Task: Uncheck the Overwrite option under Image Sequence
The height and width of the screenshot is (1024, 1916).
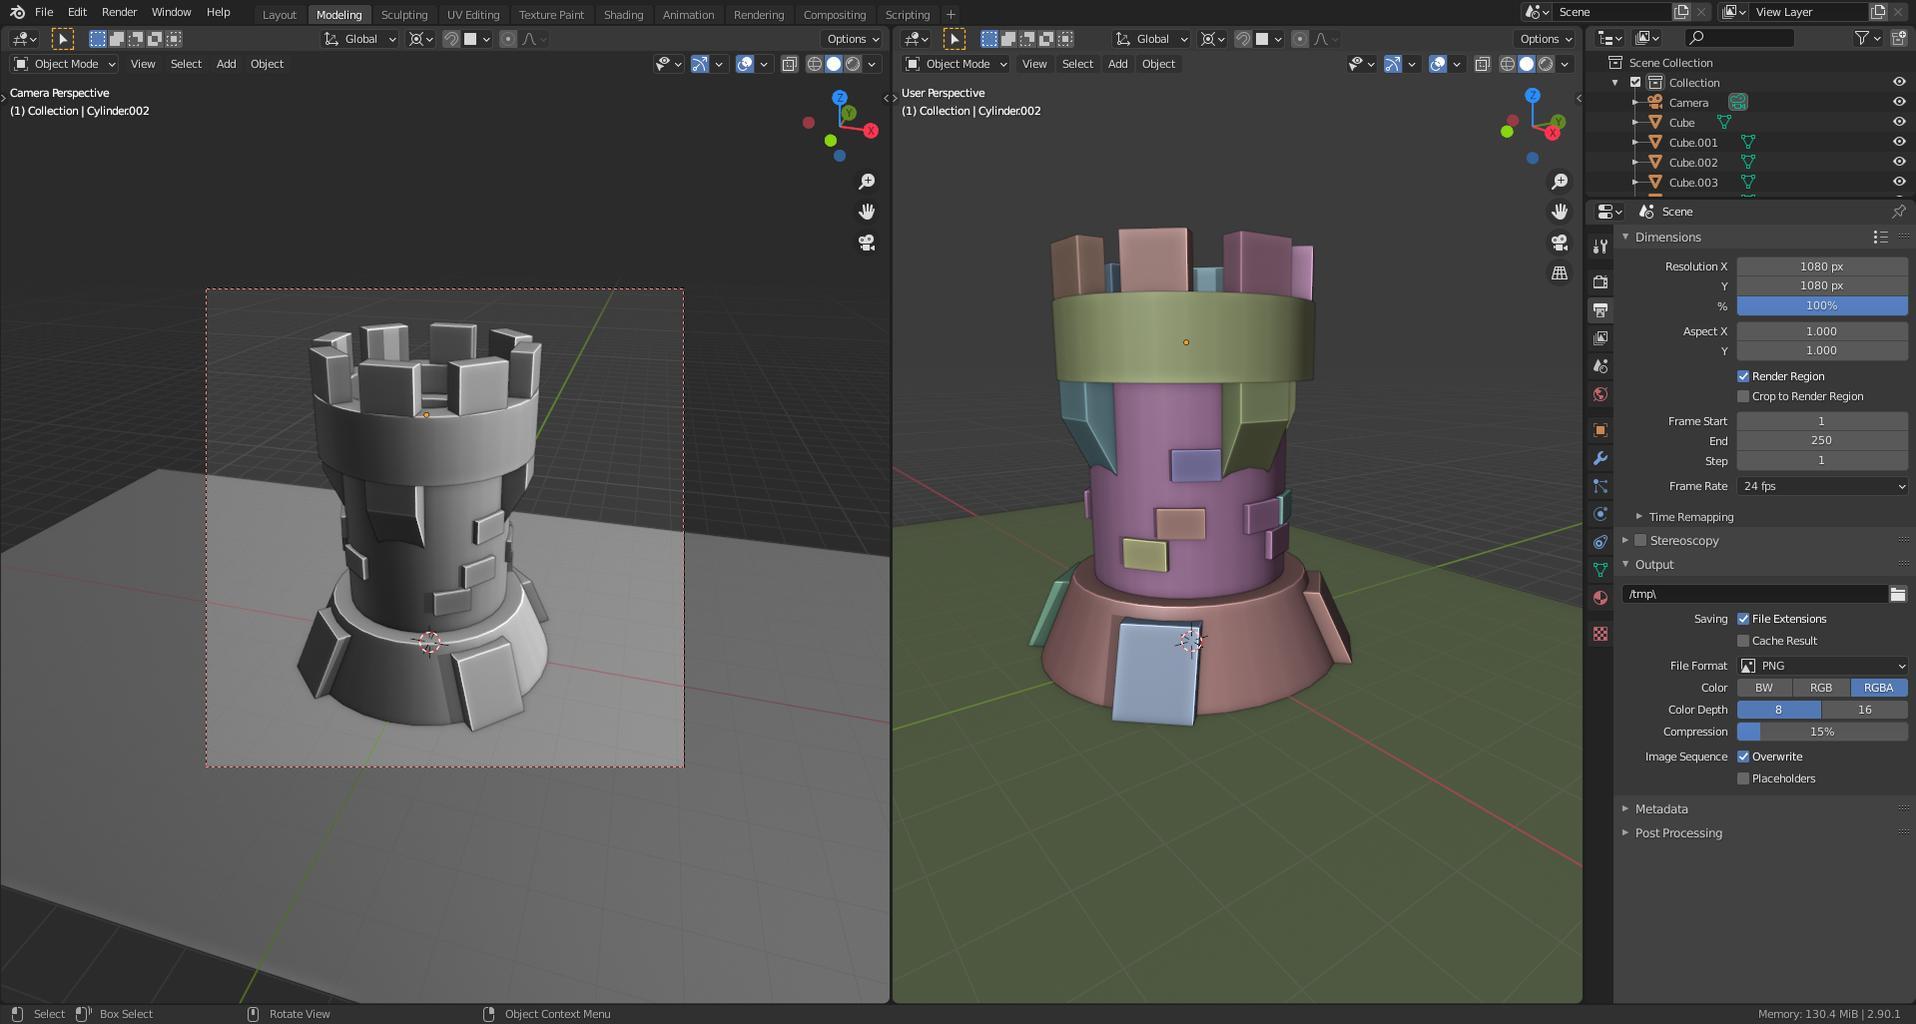Action: 1743,756
